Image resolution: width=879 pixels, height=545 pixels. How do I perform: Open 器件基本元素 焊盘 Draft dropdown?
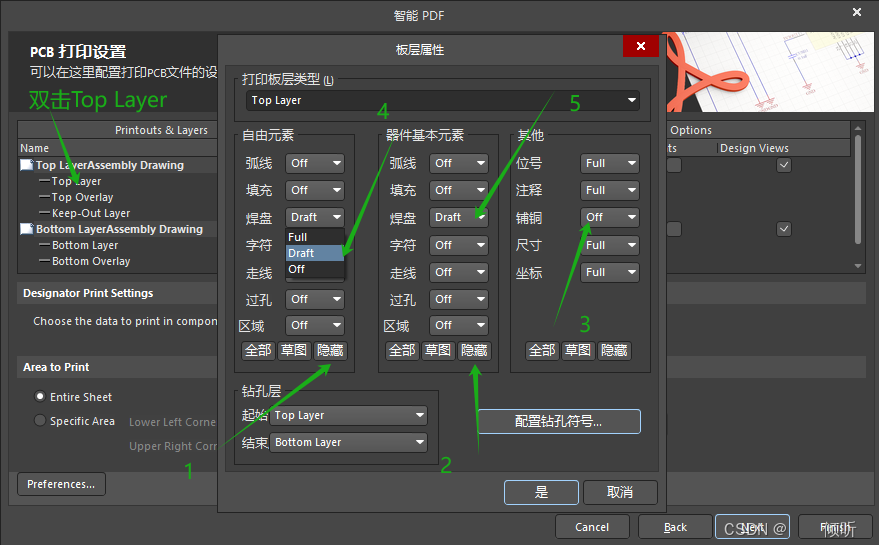tap(459, 217)
